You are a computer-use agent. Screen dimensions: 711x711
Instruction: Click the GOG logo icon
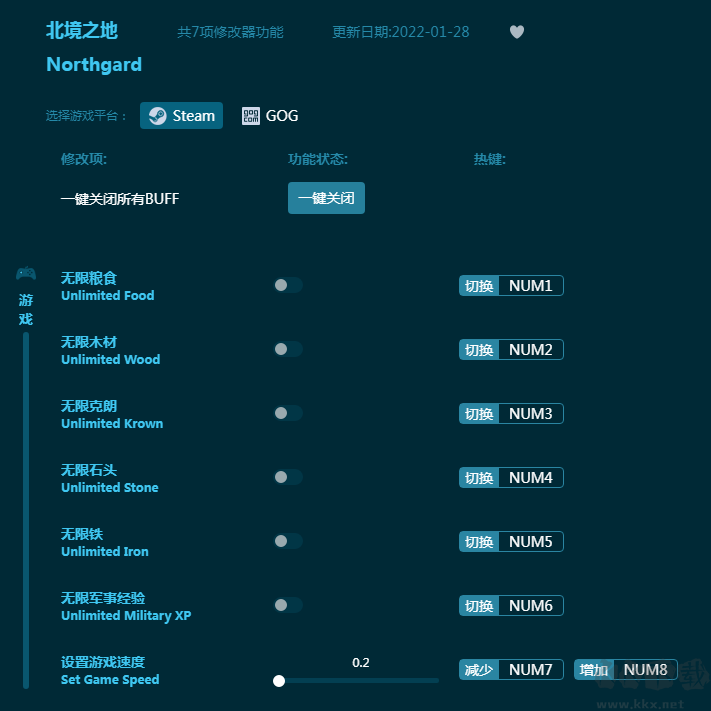click(251, 116)
